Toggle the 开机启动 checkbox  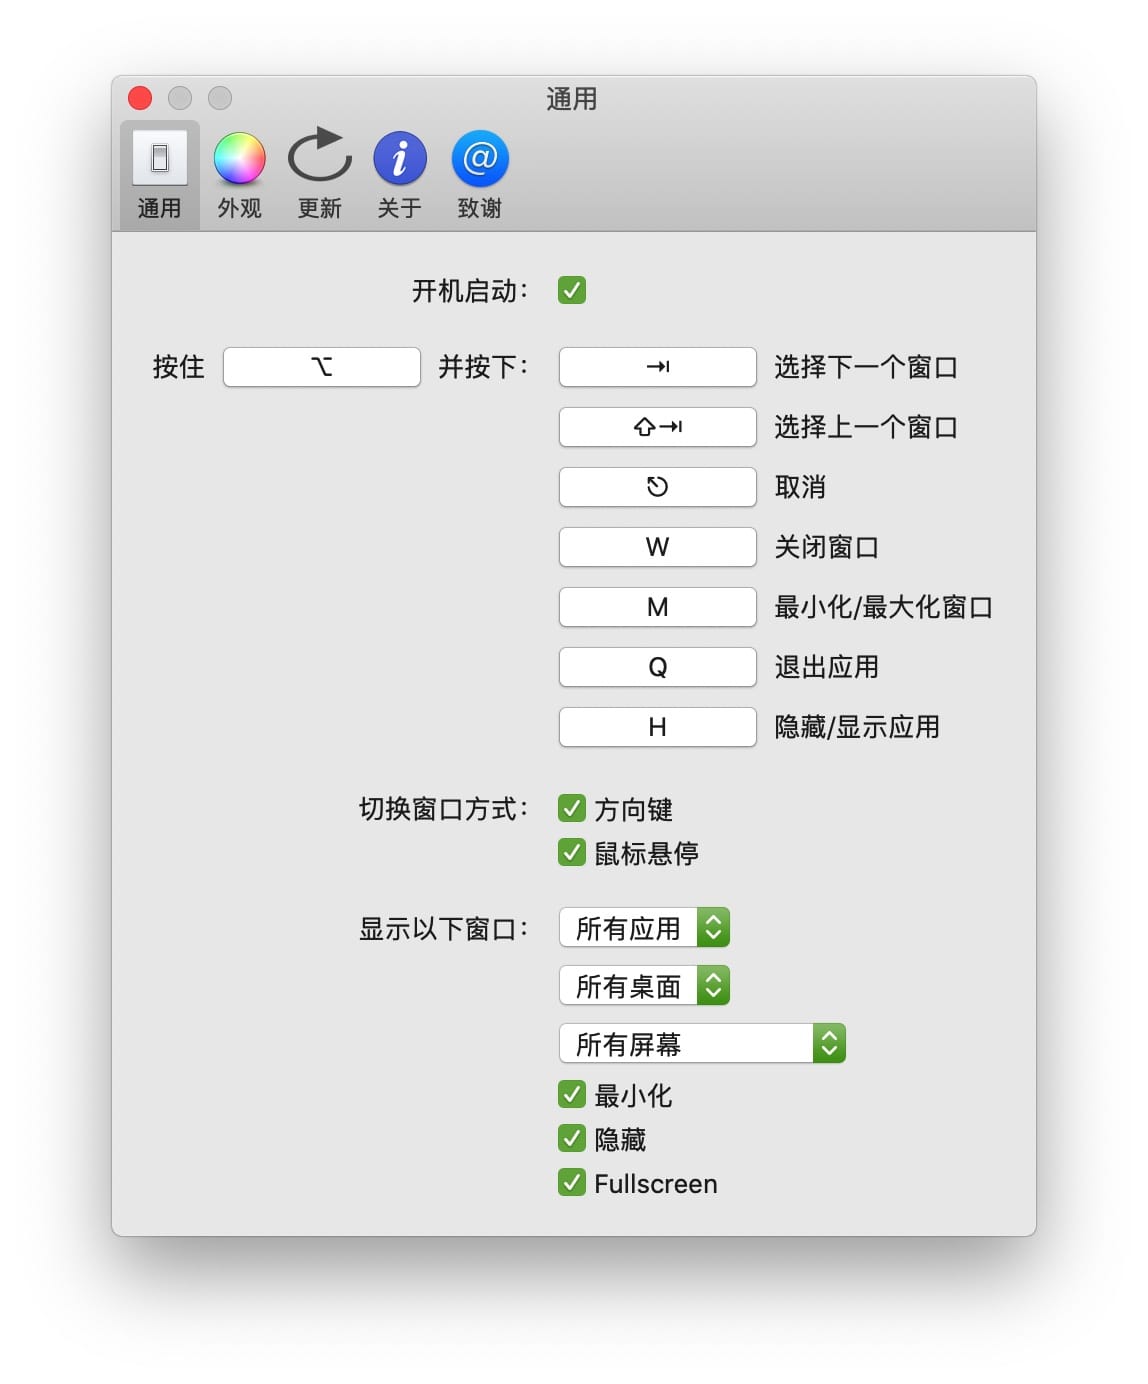[572, 291]
